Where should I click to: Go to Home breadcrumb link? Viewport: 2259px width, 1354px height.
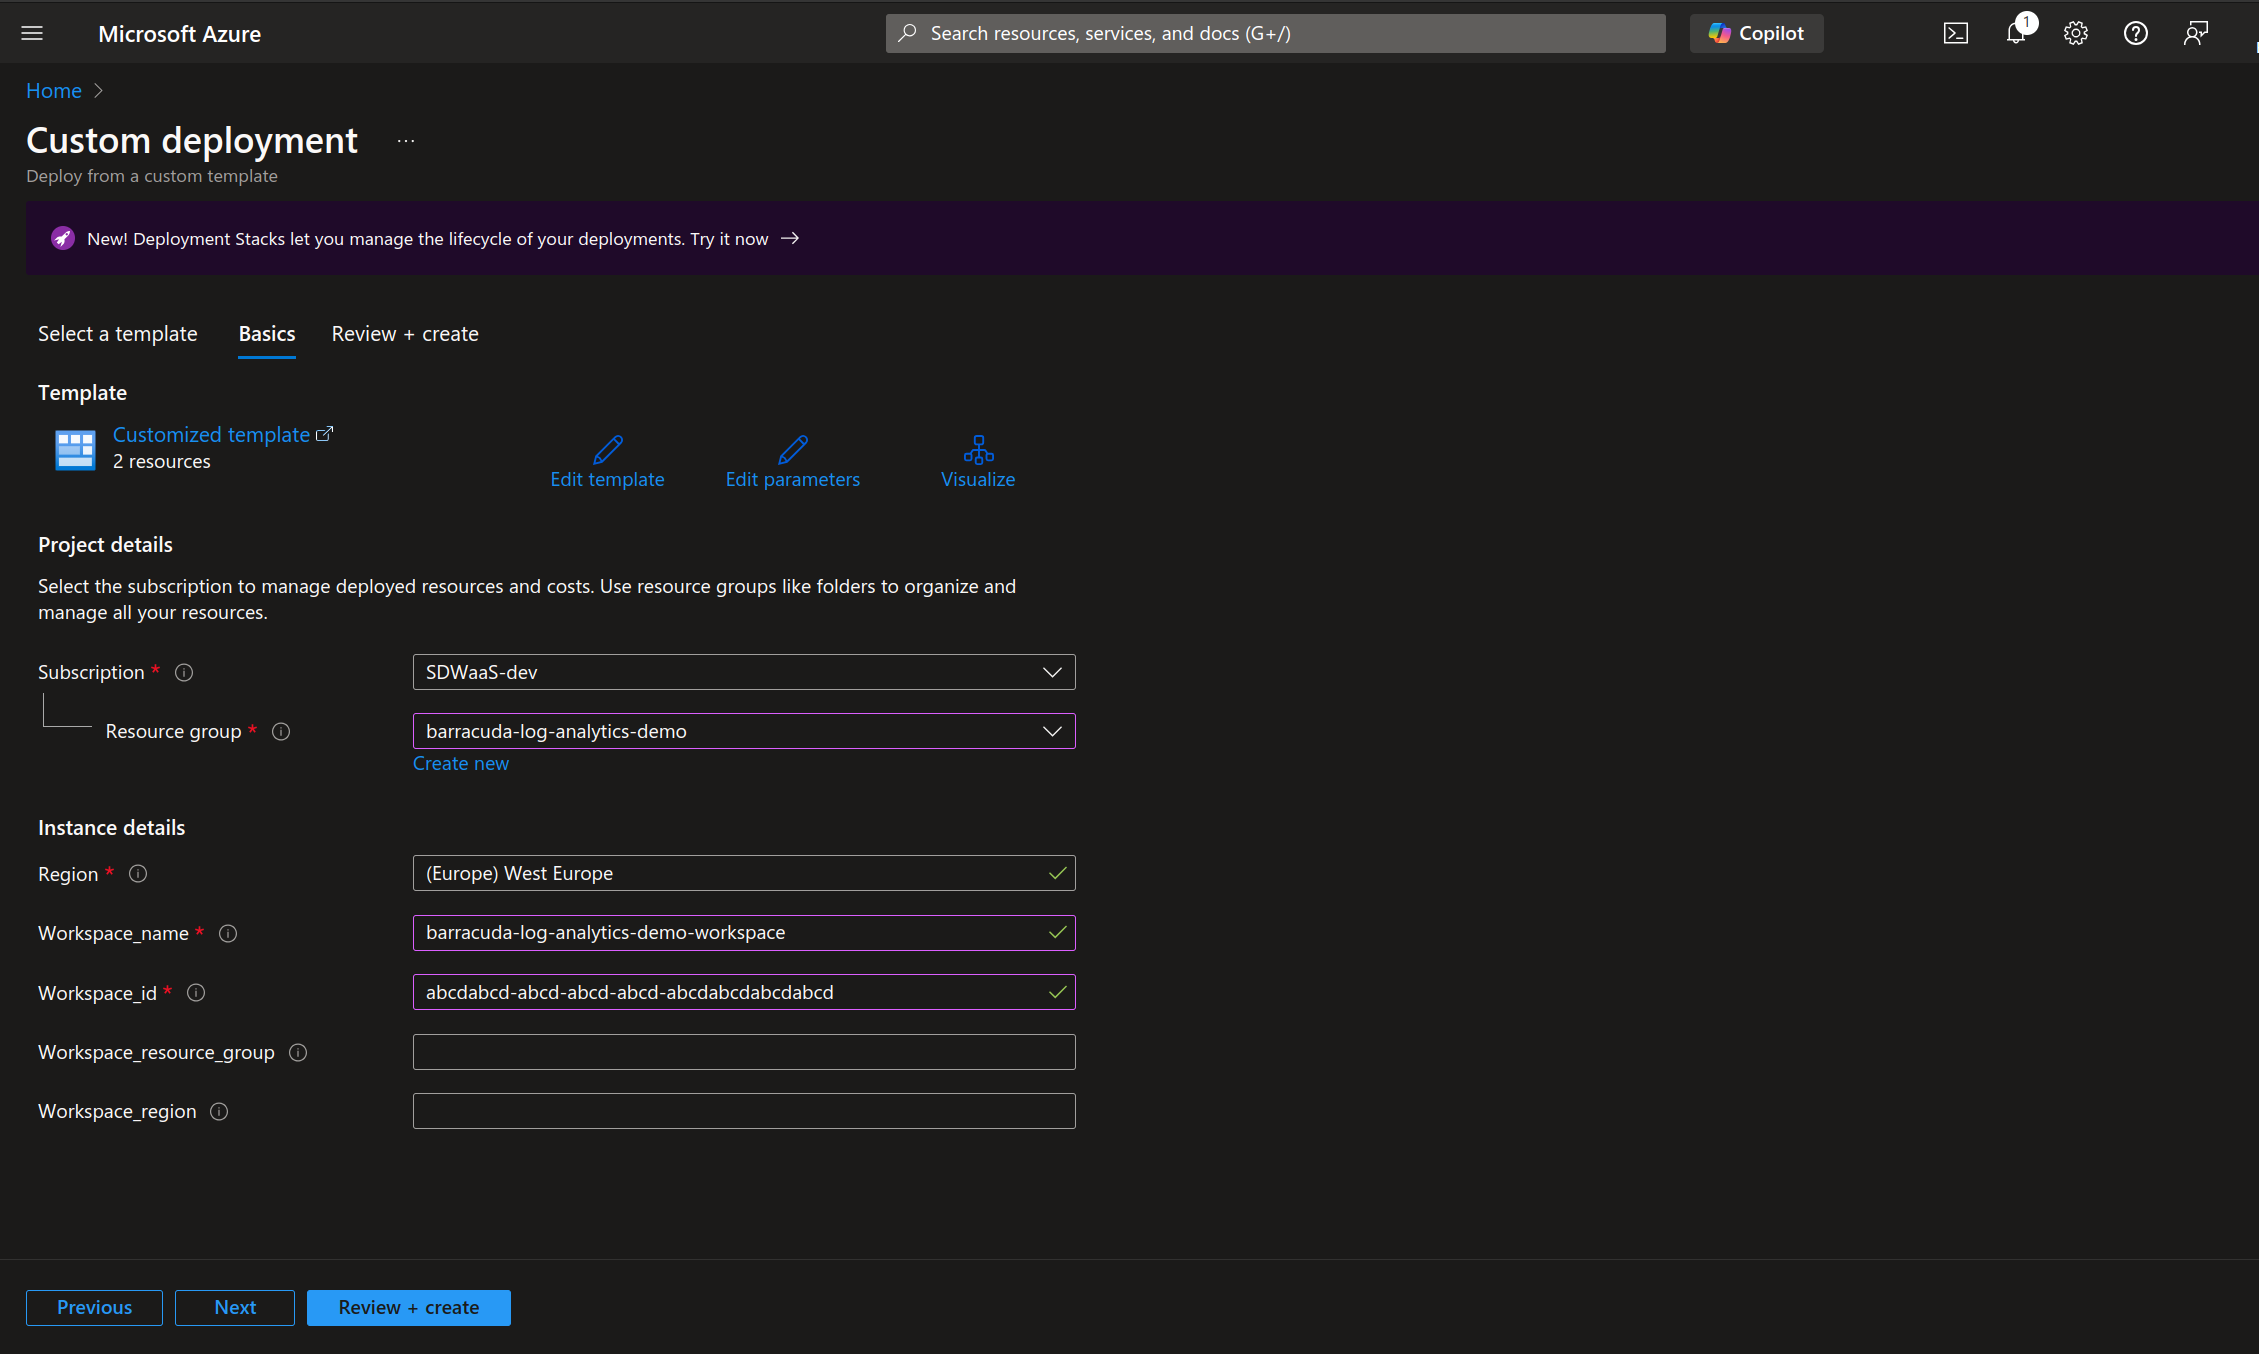point(54,90)
